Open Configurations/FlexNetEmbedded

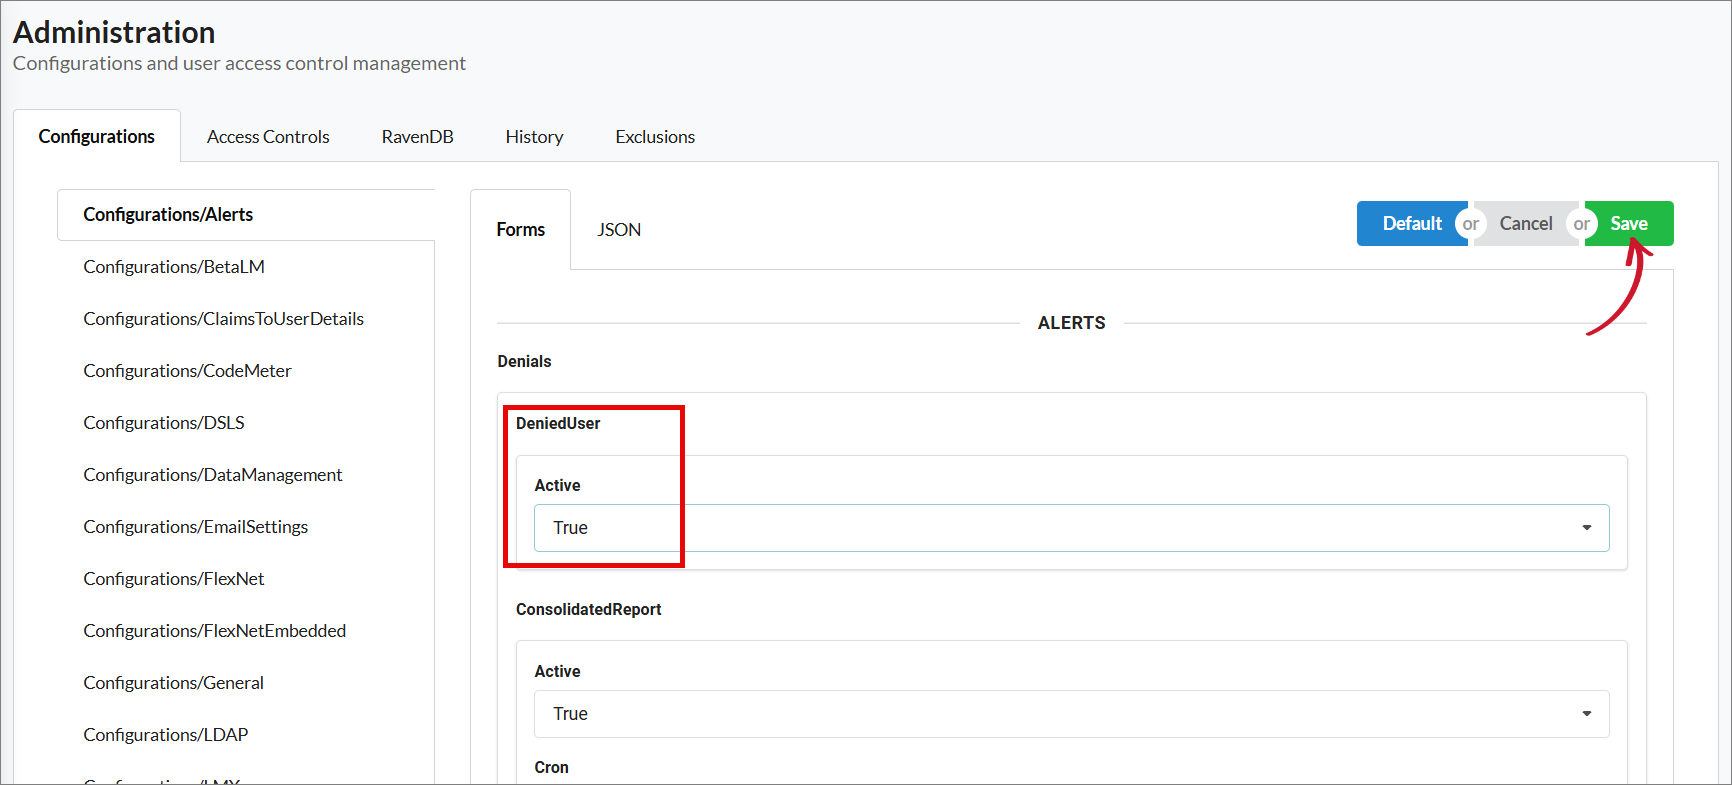(x=214, y=631)
